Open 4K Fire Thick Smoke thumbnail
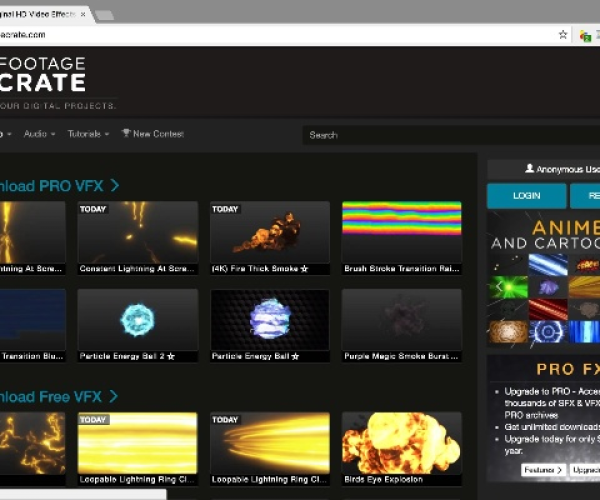Viewport: 600px width, 500px height. (270, 232)
